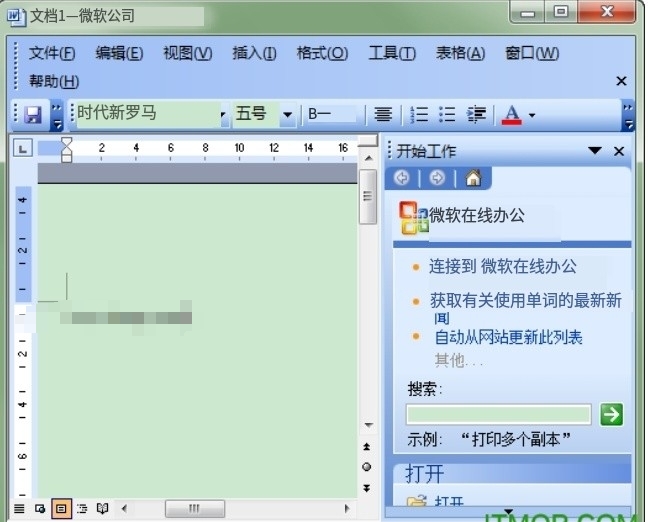Open the 插入(I) menu
The image size is (649, 522).
pos(254,53)
